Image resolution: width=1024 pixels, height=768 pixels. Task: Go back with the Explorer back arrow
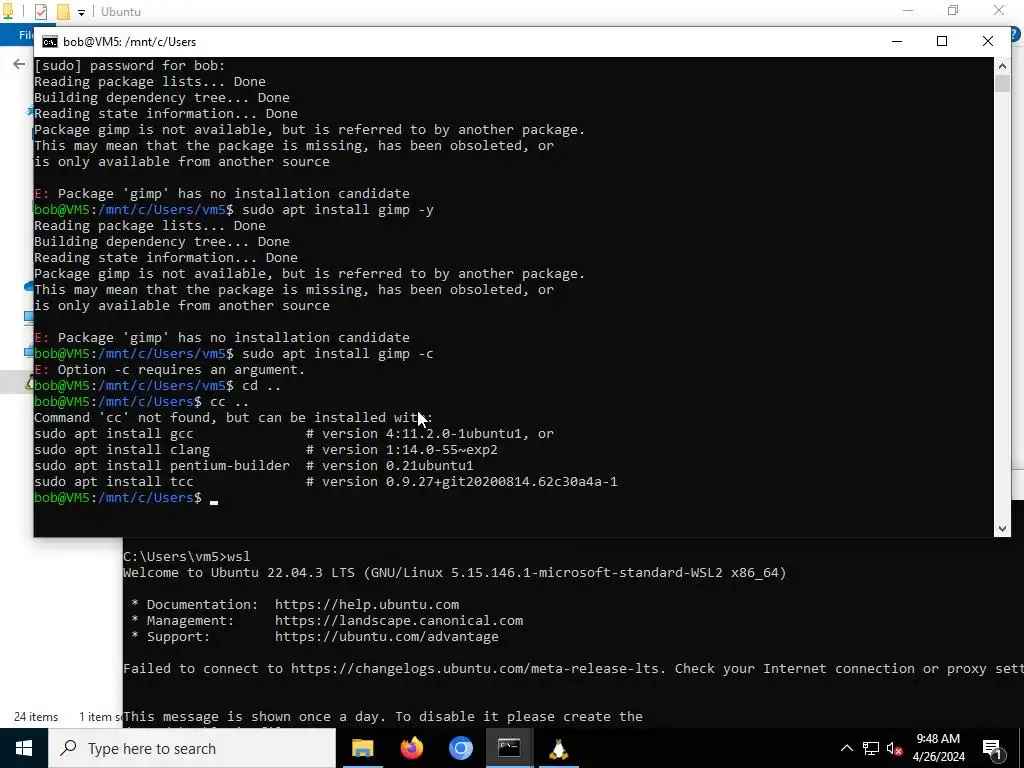pyautogui.click(x=19, y=64)
